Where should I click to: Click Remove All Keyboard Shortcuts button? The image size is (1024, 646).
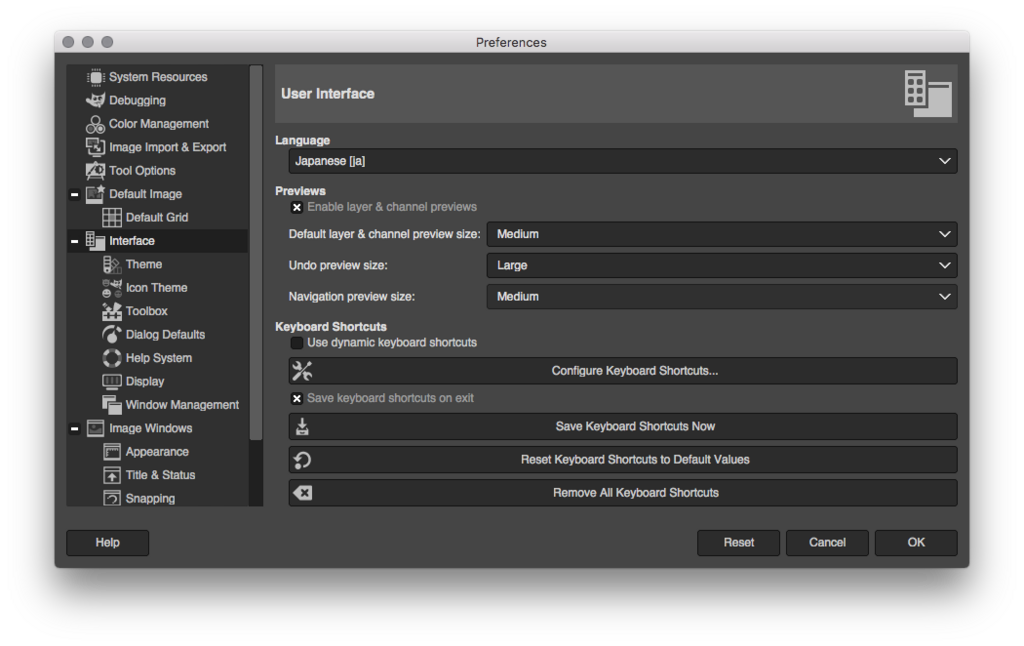click(623, 493)
